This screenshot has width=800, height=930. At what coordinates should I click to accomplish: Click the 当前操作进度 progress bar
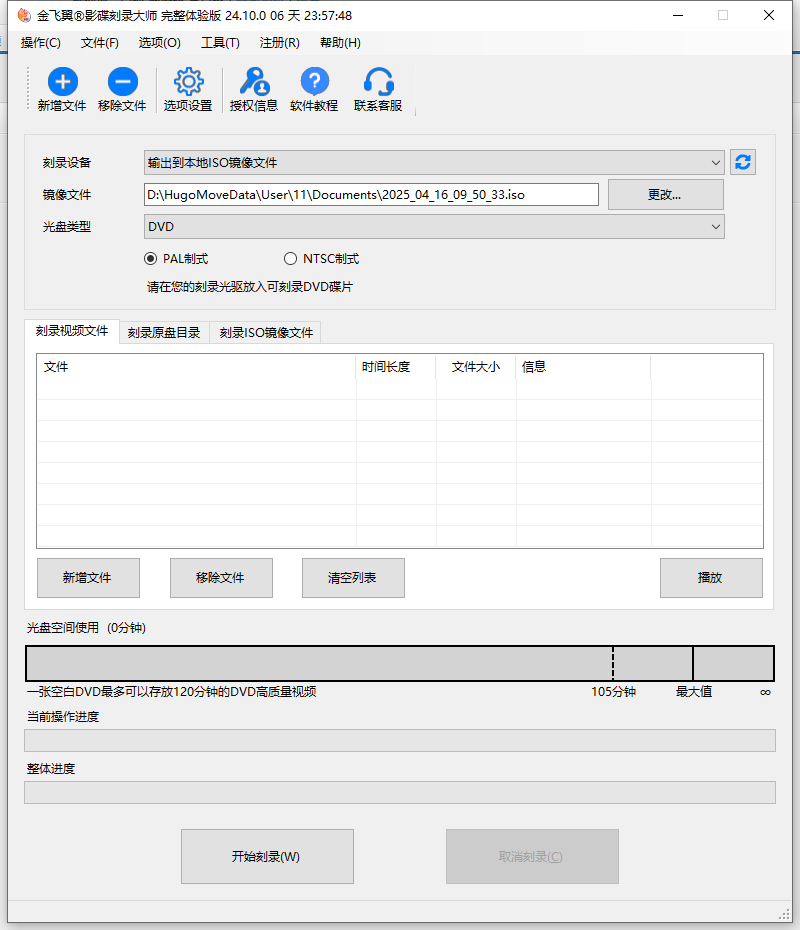point(400,741)
